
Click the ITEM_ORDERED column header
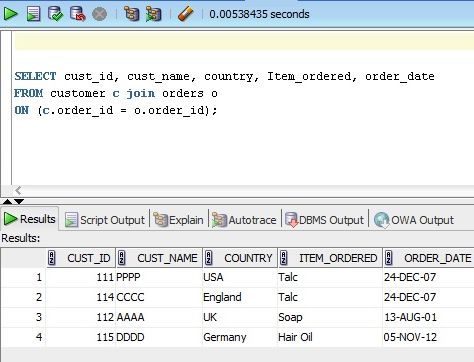330,258
